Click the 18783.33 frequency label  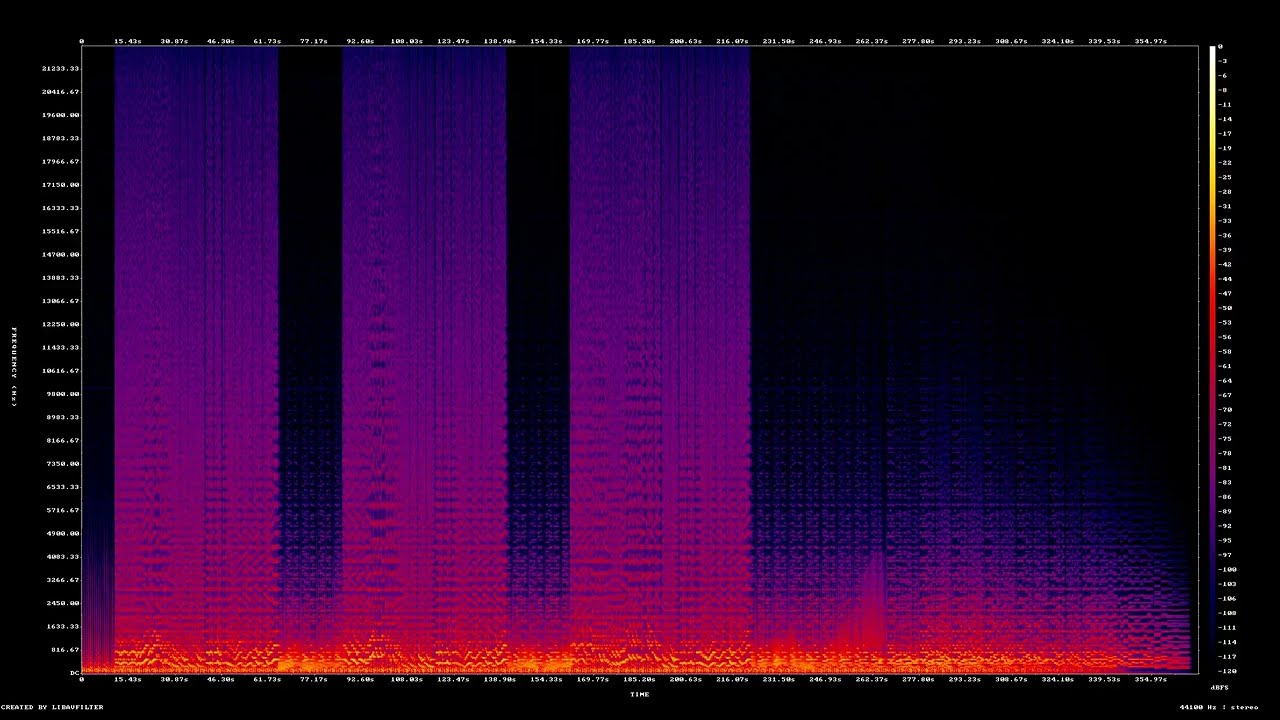[x=60, y=138]
